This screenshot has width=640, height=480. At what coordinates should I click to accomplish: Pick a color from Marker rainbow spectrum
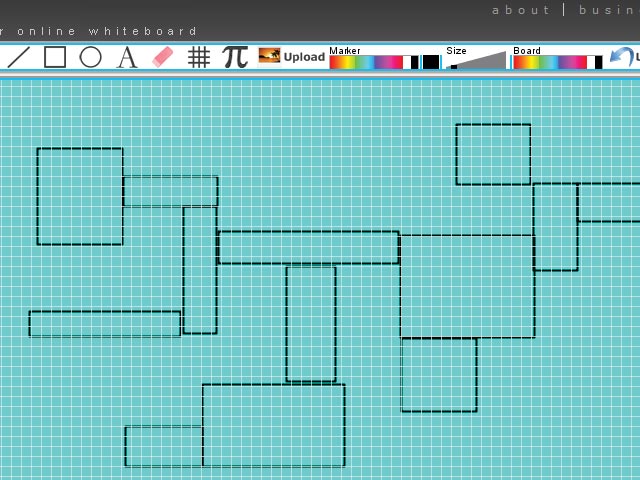(x=365, y=62)
